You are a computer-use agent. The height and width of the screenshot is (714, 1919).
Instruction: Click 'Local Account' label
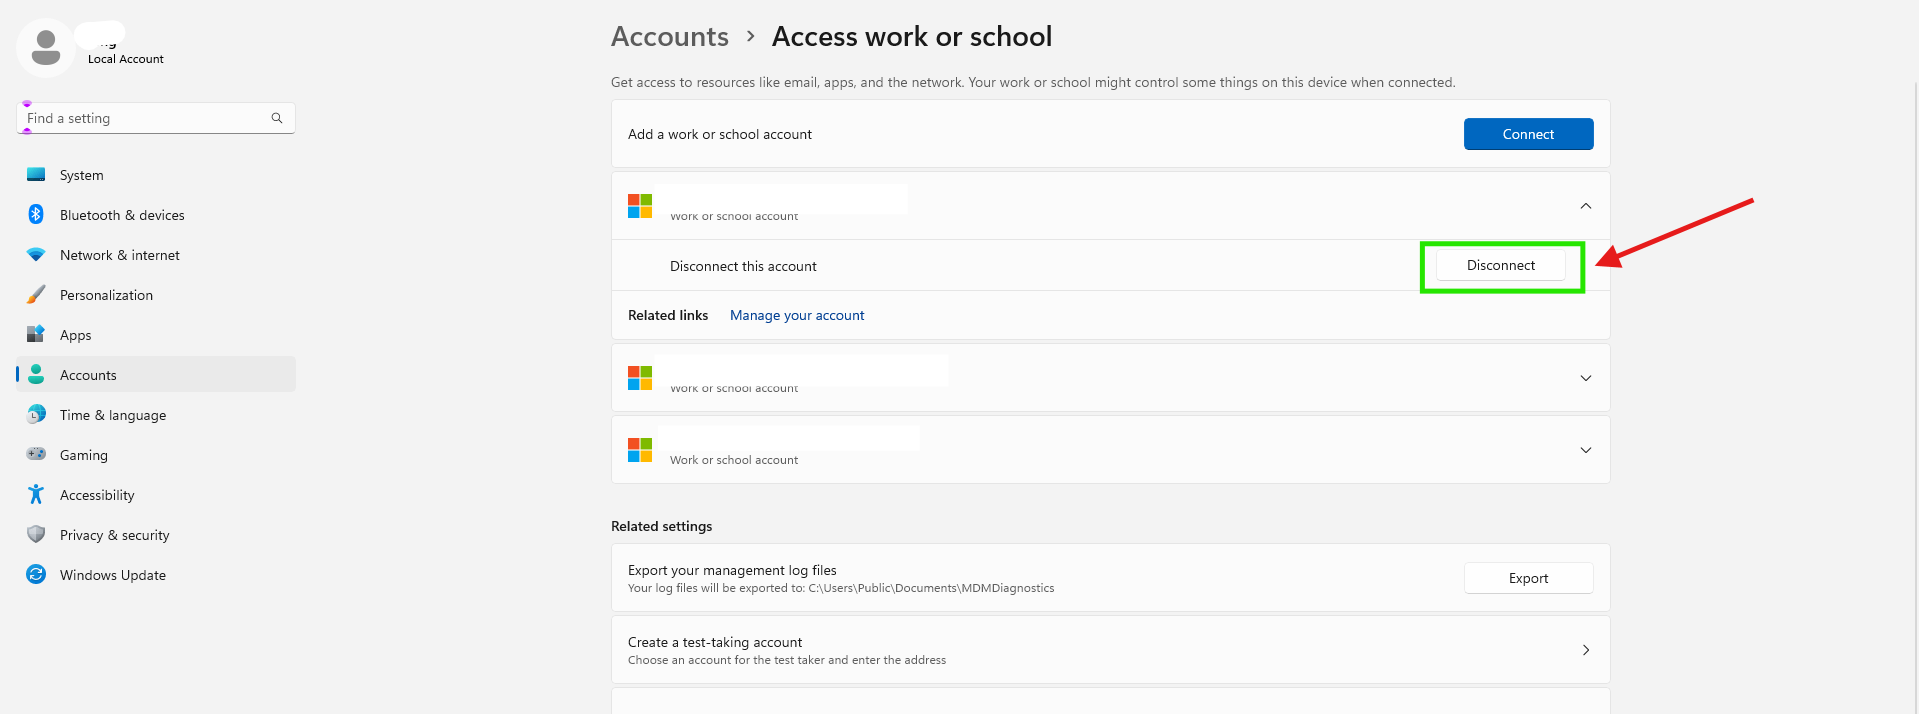[x=126, y=59]
